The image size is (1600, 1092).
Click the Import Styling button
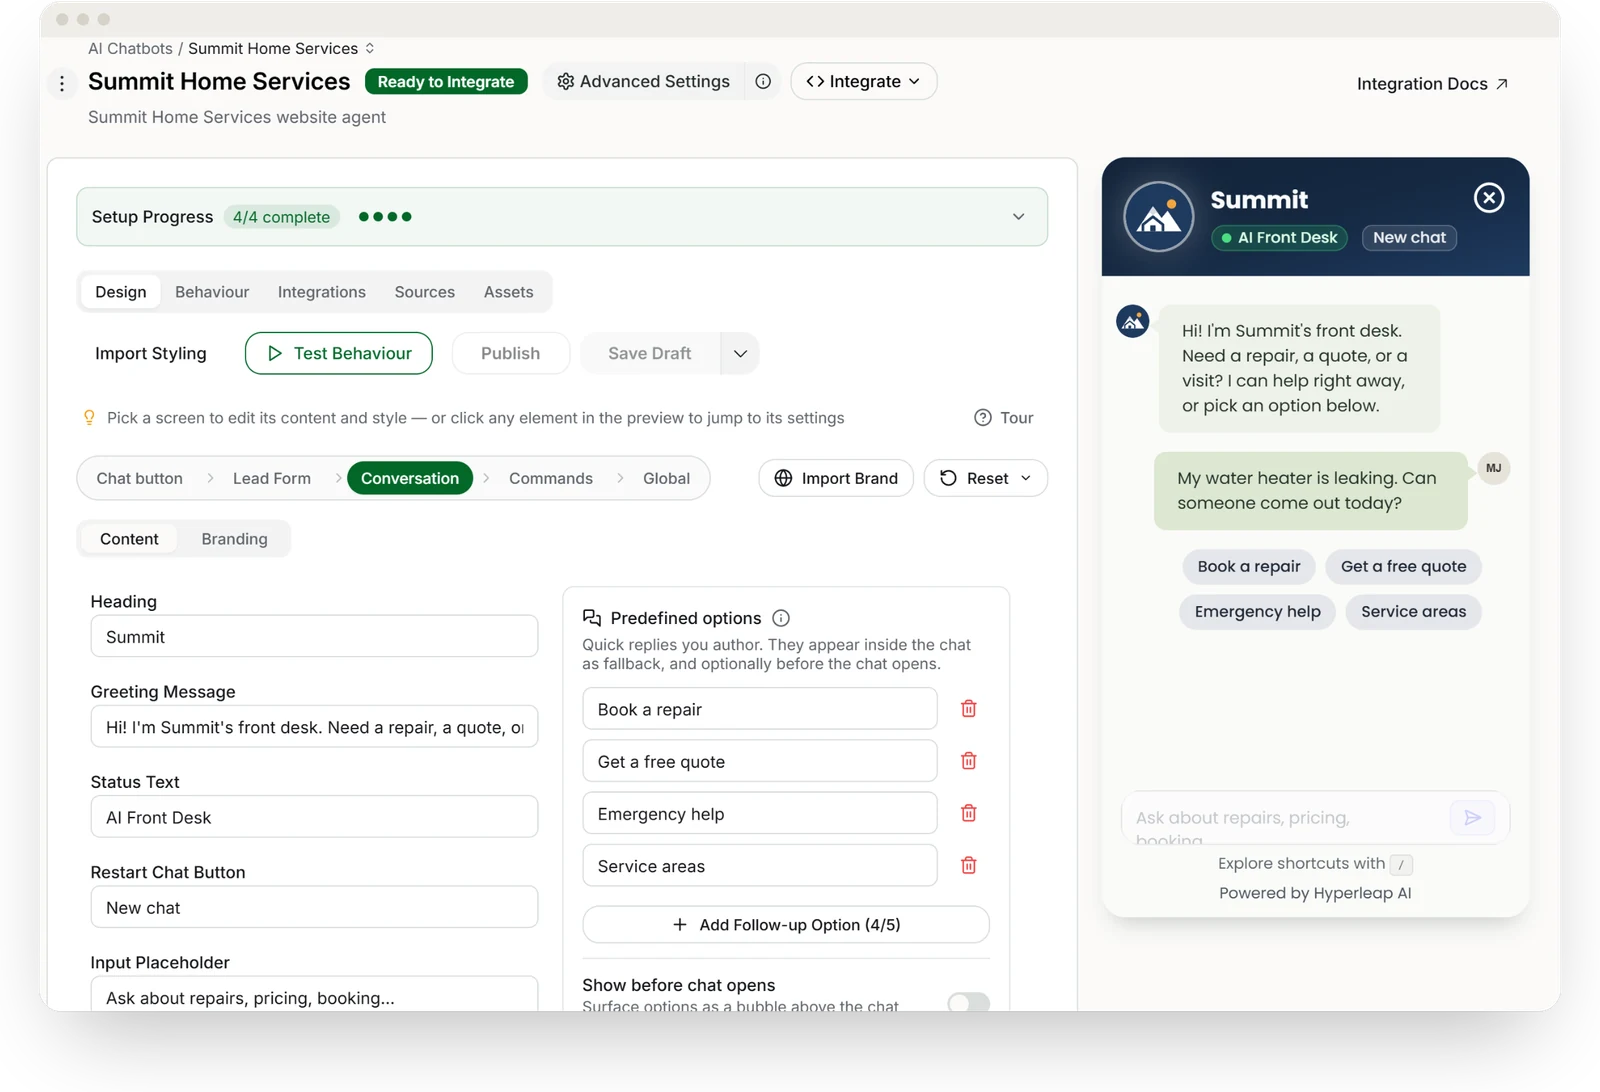151,354
